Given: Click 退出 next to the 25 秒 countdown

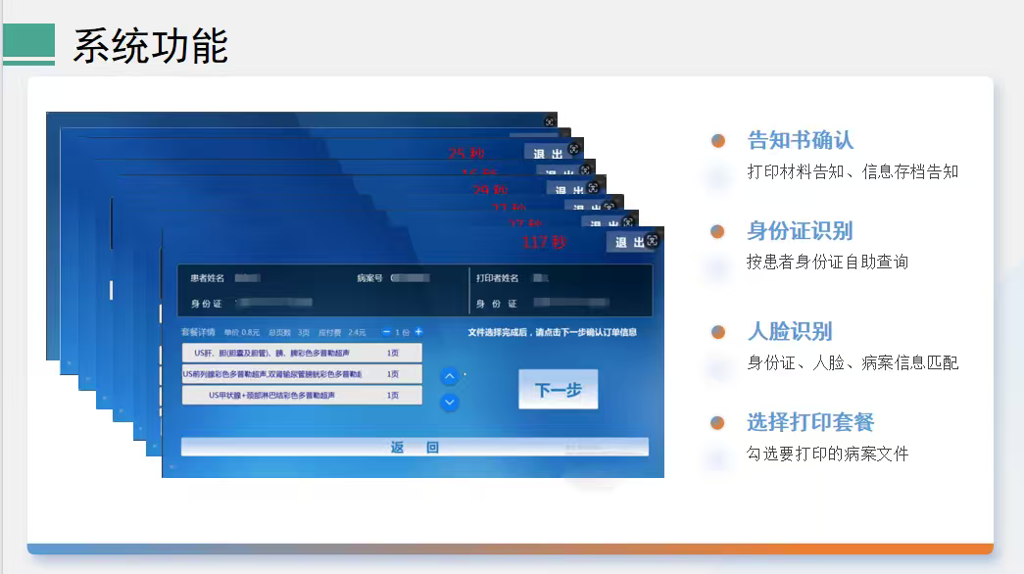Looking at the screenshot, I should click(547, 154).
